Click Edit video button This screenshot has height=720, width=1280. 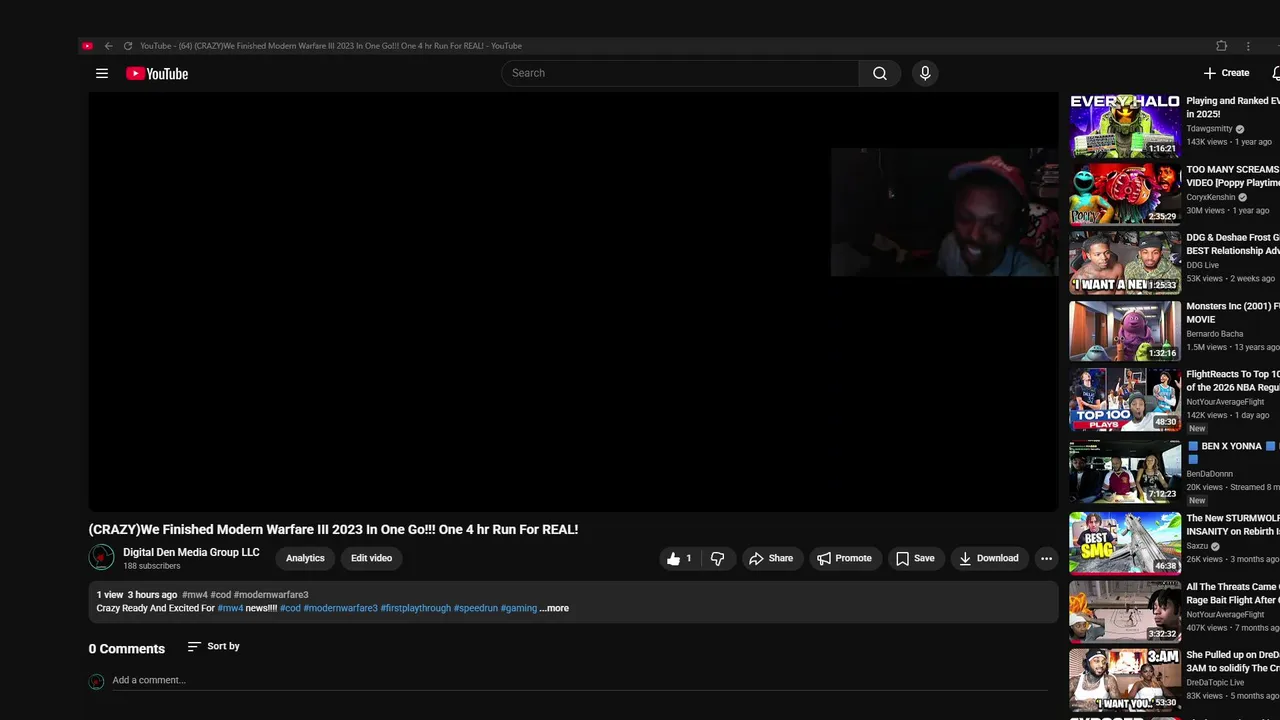tap(371, 558)
